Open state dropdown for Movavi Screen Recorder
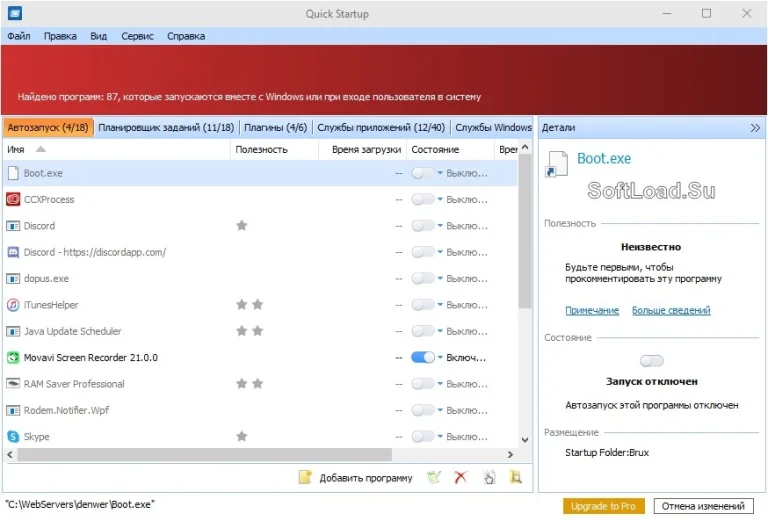Viewport: 768px width, 521px height. pos(440,357)
